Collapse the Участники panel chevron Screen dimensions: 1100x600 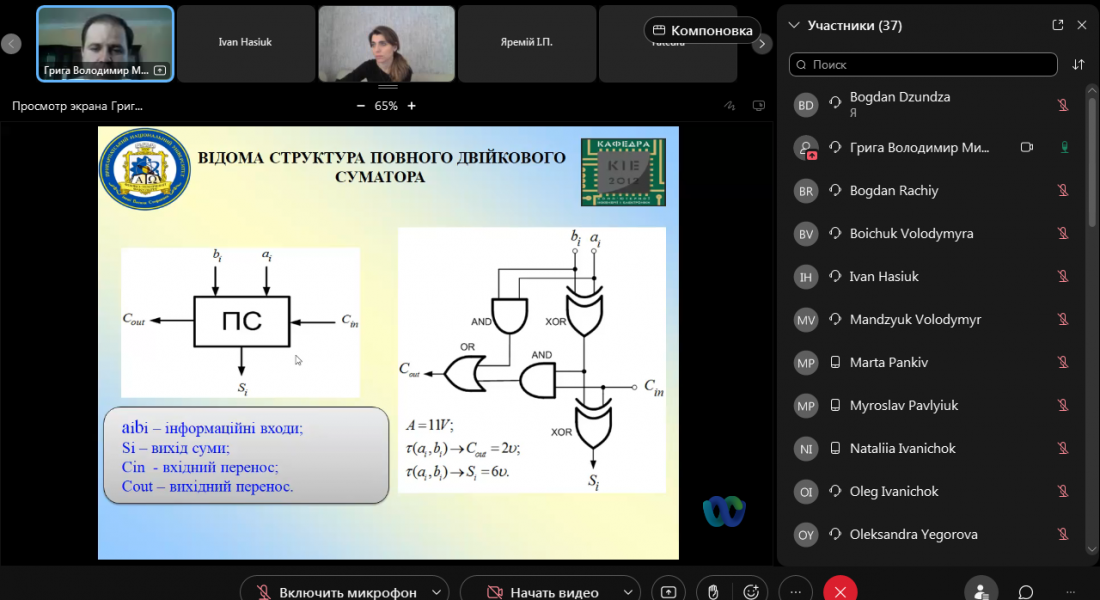click(794, 26)
